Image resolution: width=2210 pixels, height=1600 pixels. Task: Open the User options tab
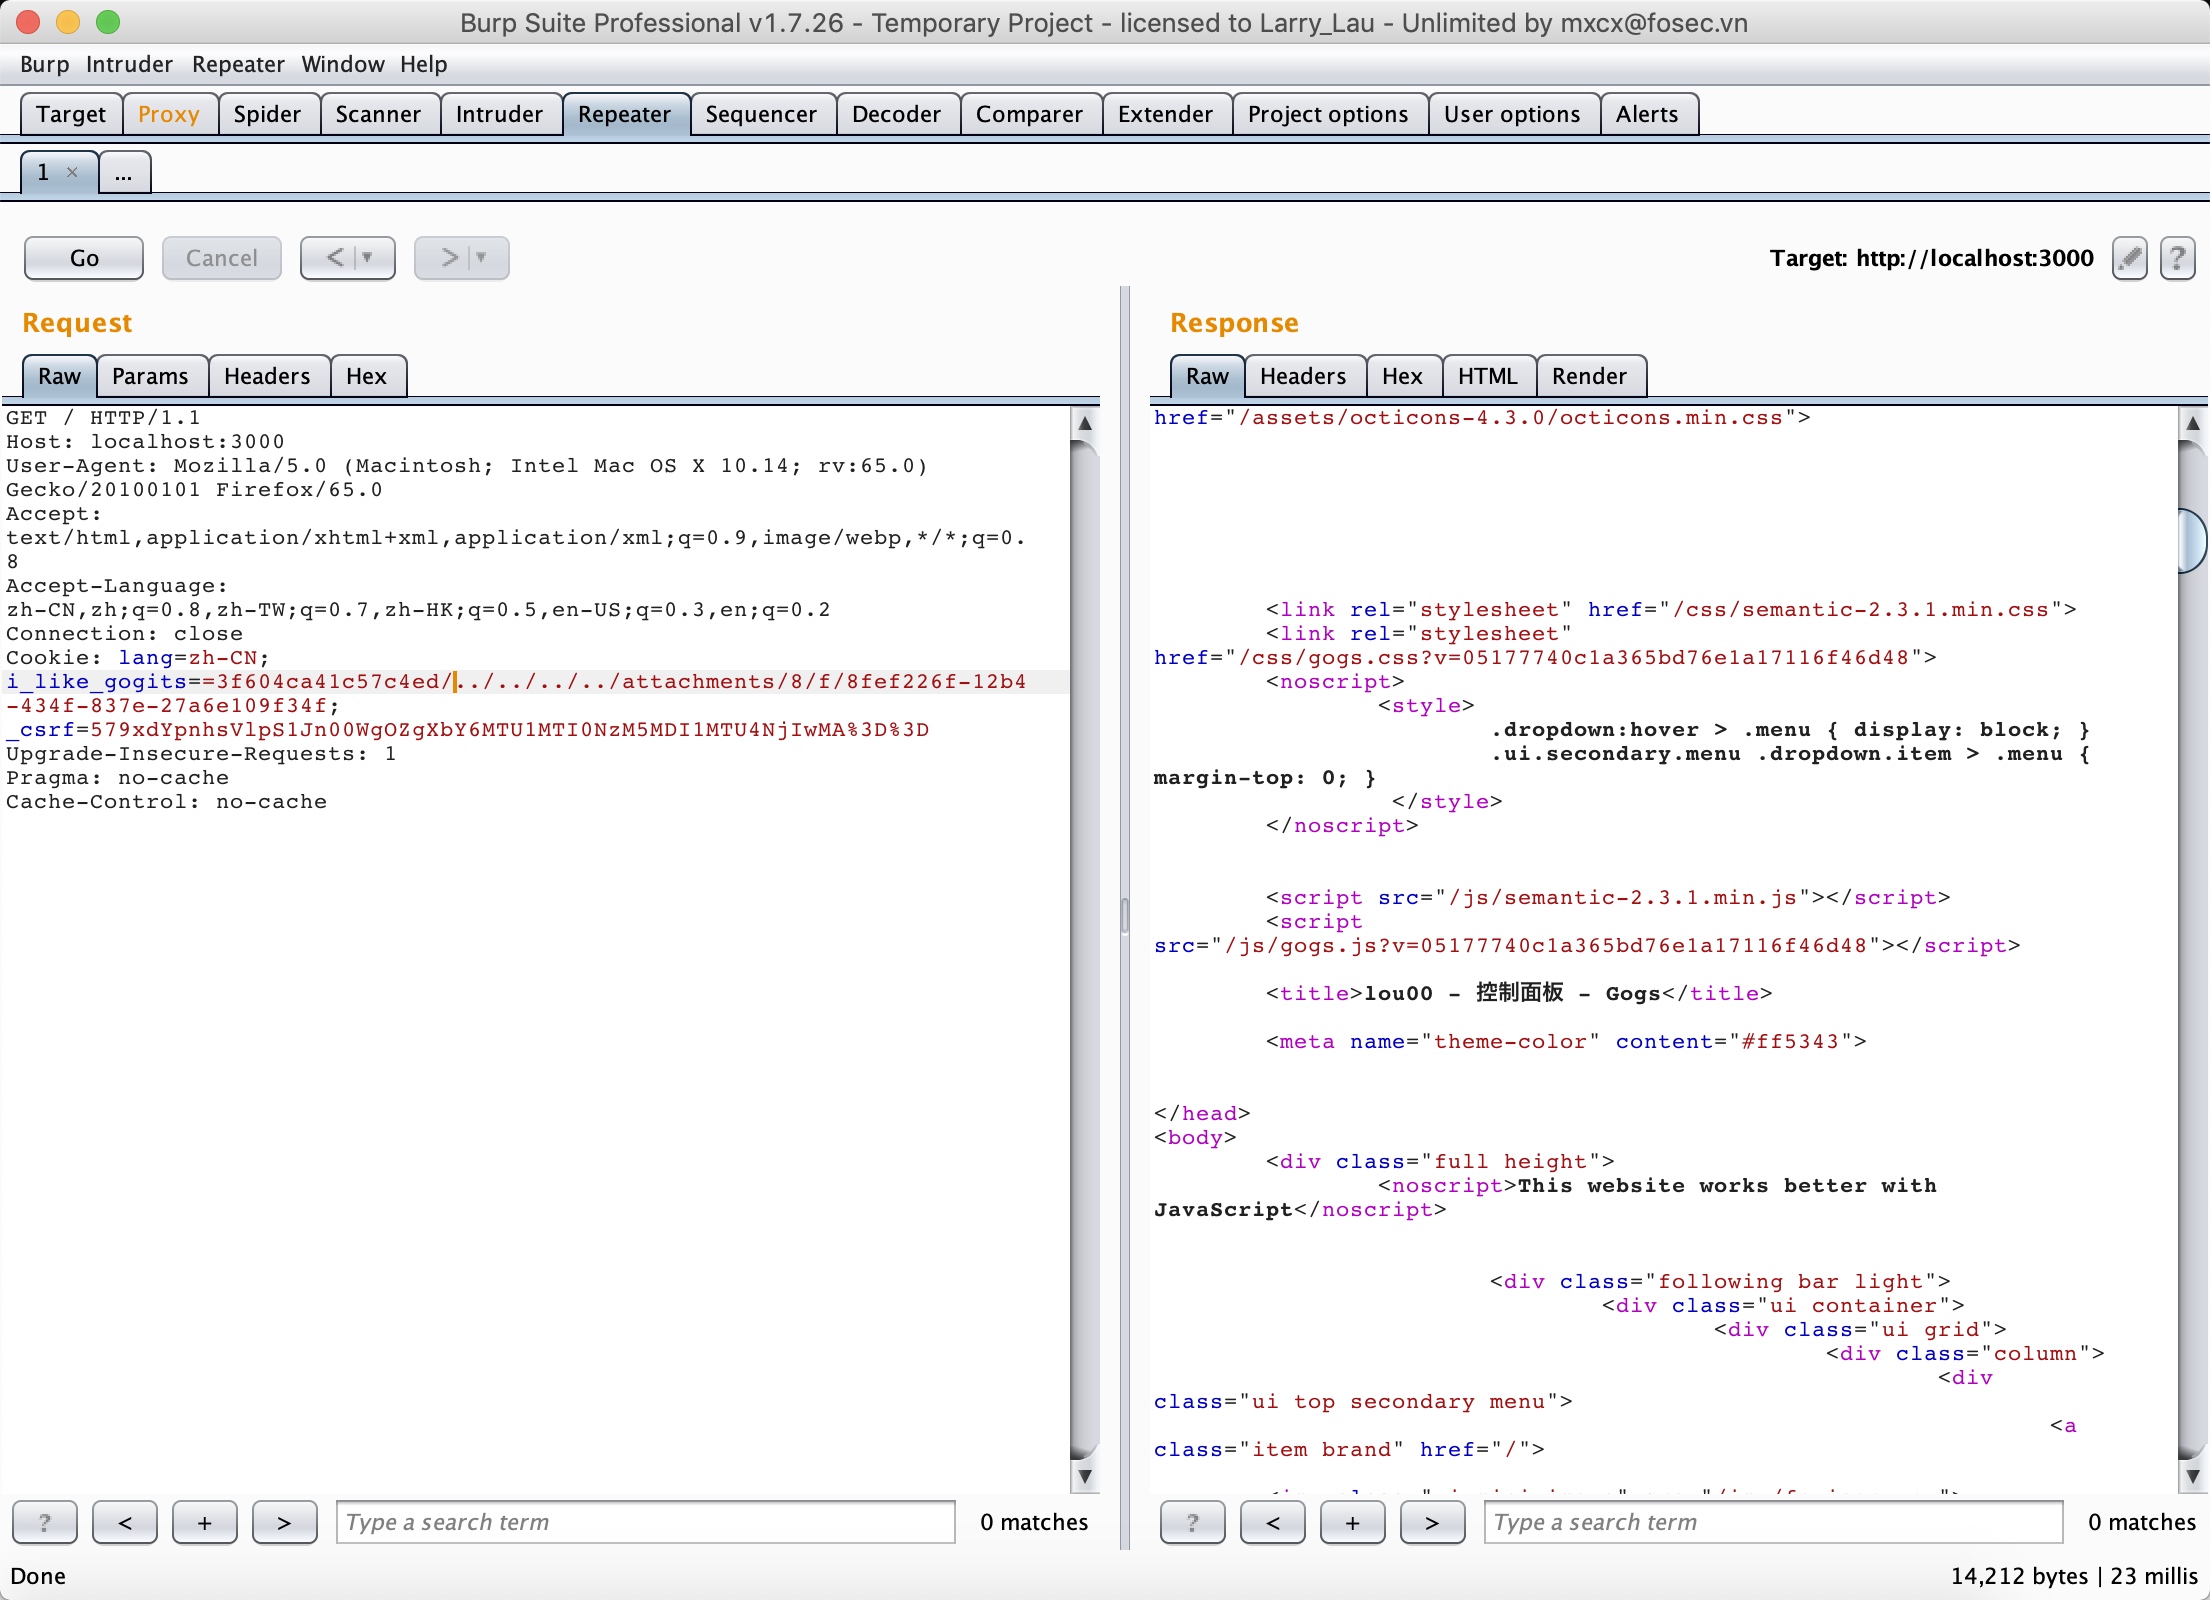coord(1512,114)
